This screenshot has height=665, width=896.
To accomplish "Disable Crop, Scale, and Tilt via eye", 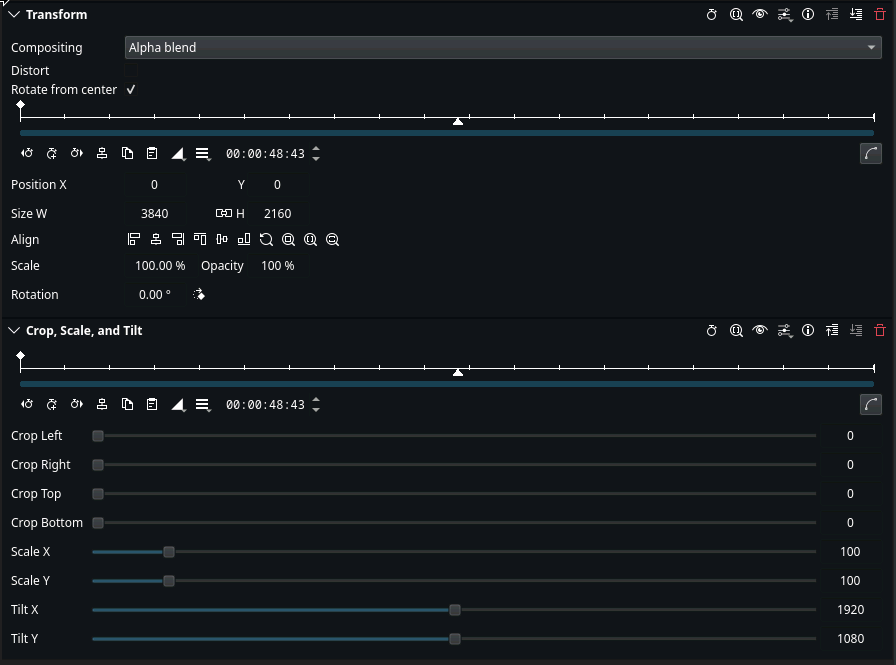I will tap(759, 330).
